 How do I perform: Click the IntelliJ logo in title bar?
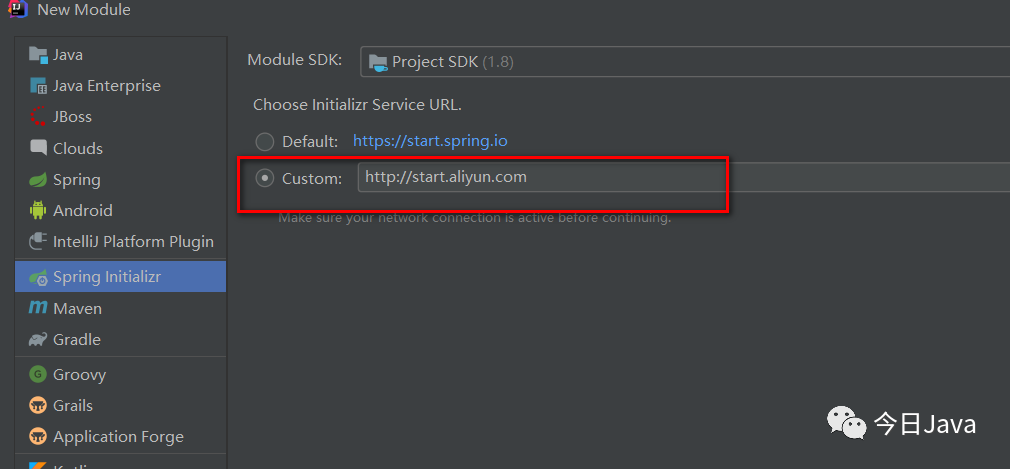pos(17,9)
